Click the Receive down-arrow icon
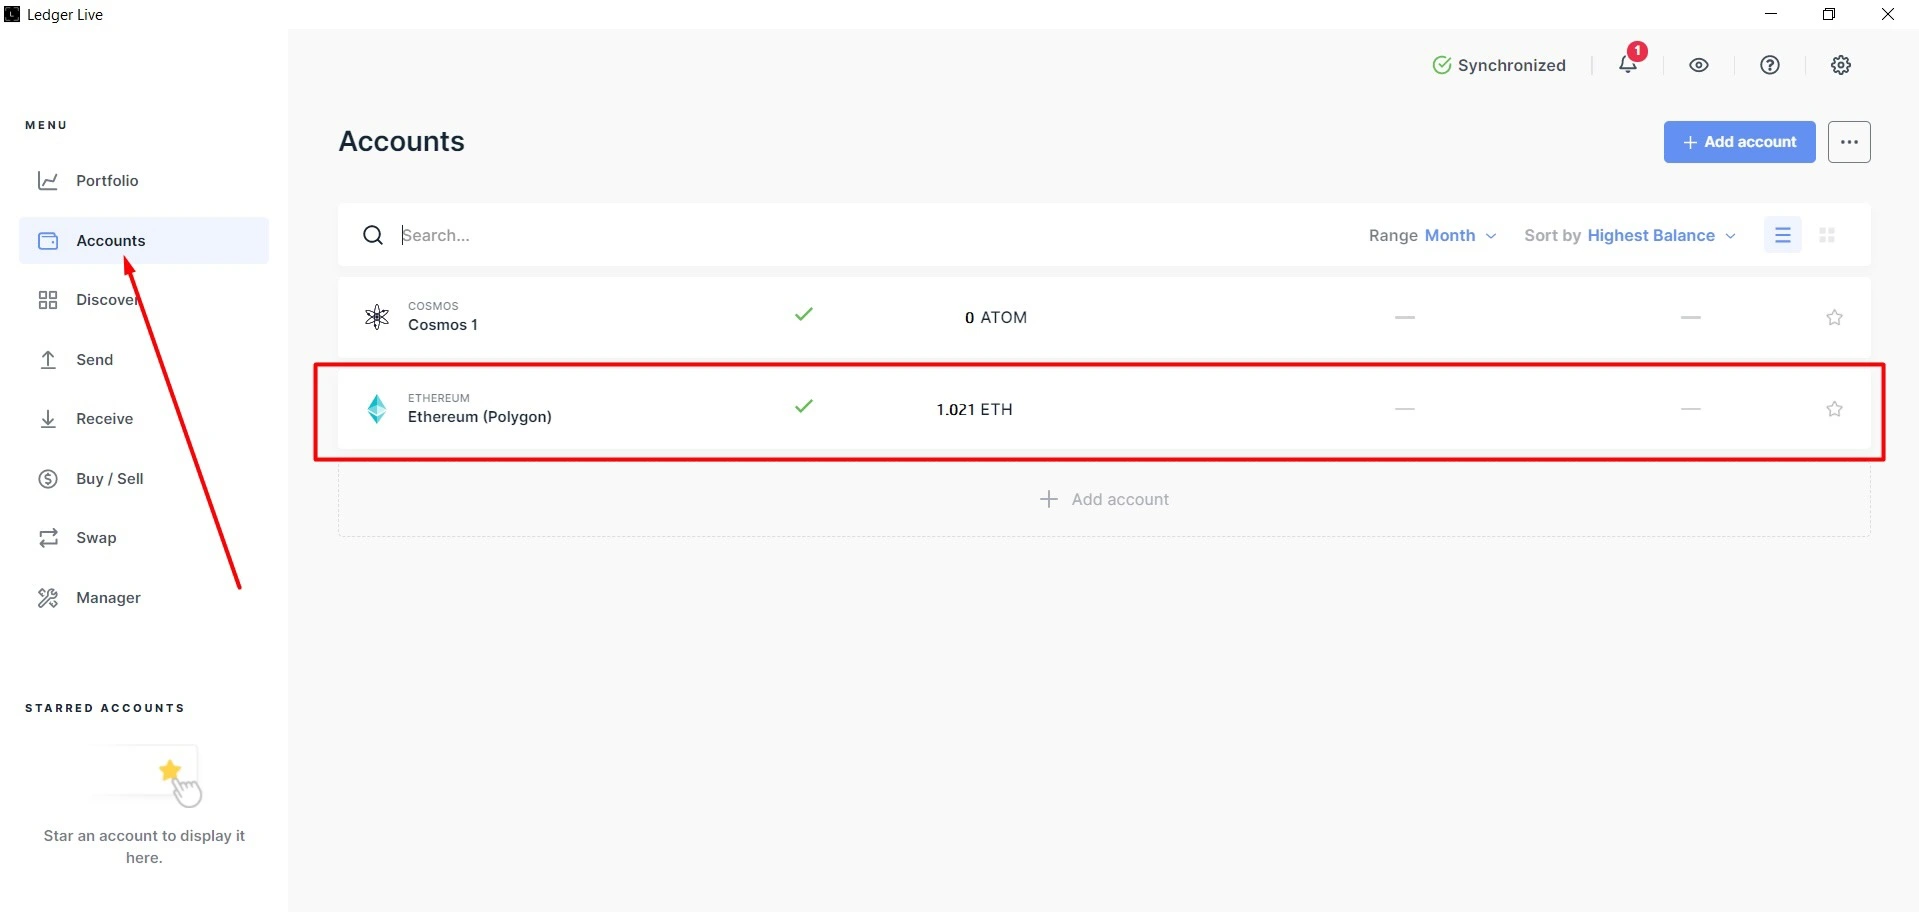1919x912 pixels. [48, 419]
